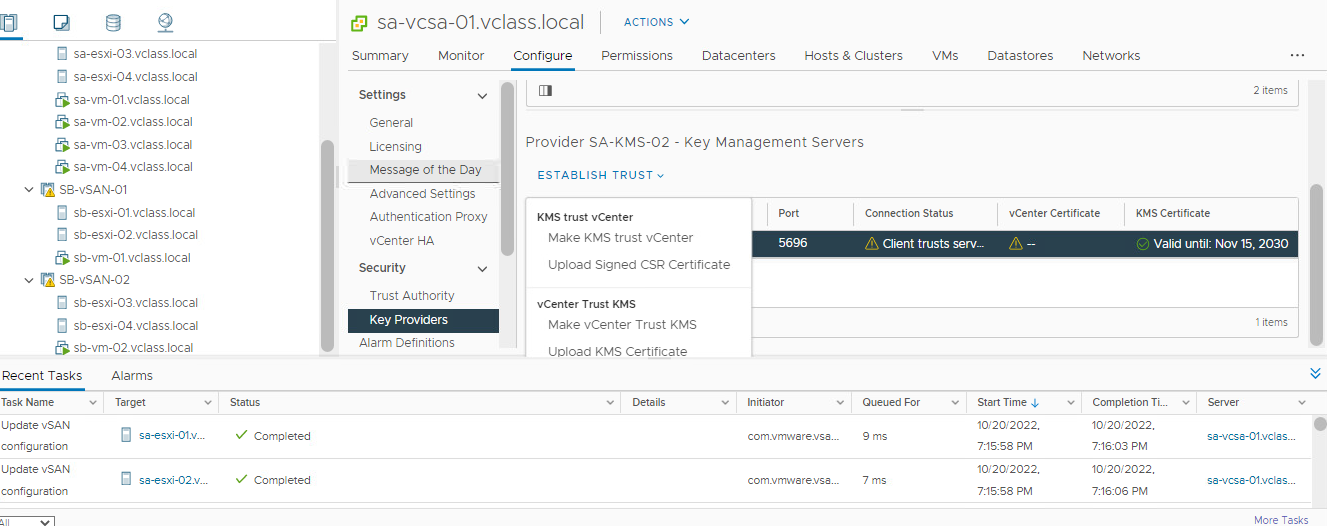Click the More Tasks link
Viewport: 1327px width, 526px height.
[1281, 520]
